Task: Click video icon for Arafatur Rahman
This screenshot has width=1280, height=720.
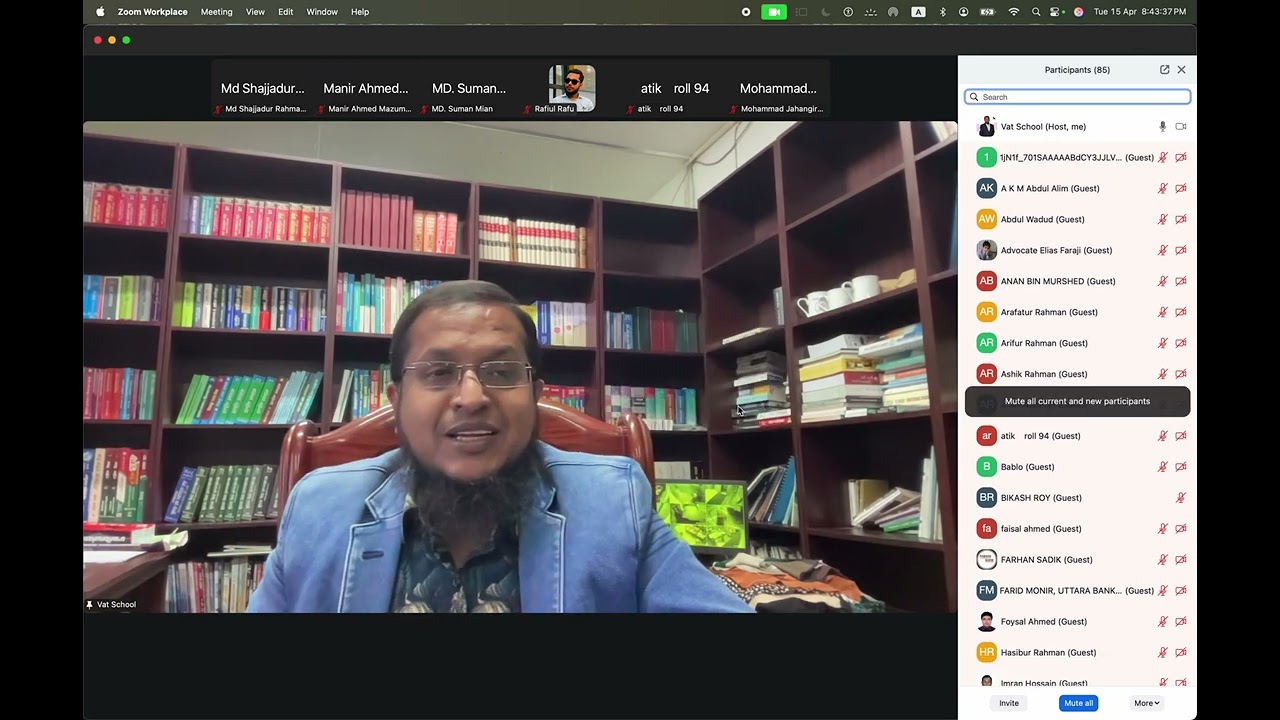Action: tap(1181, 313)
